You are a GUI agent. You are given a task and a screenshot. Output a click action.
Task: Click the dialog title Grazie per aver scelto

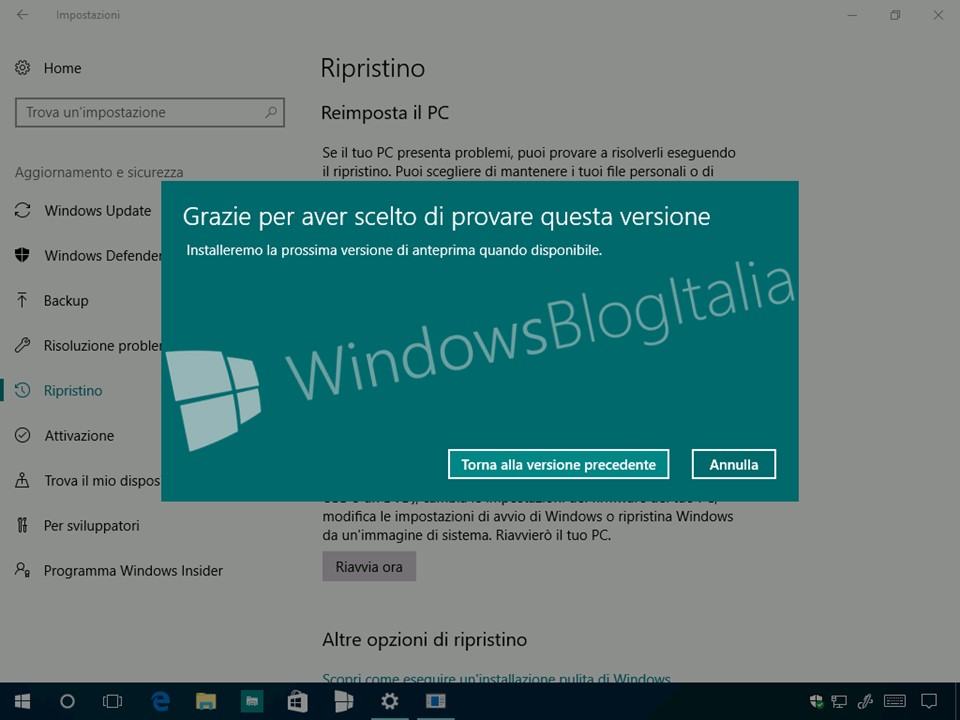(x=446, y=217)
